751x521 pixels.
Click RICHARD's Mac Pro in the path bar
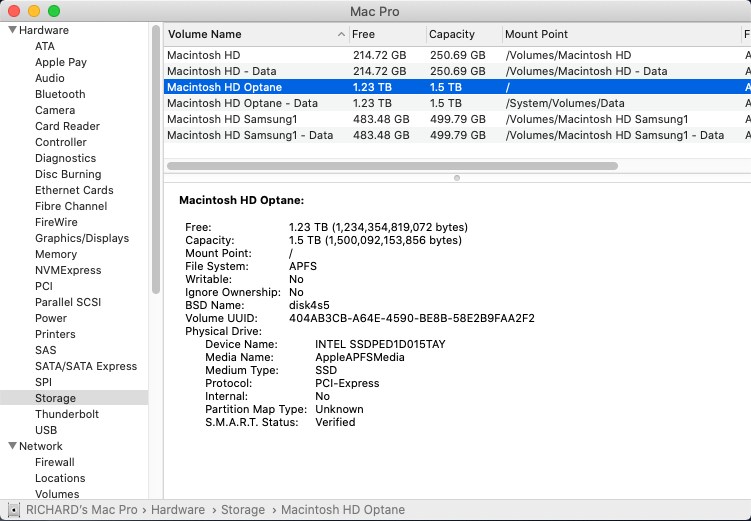click(x=81, y=510)
